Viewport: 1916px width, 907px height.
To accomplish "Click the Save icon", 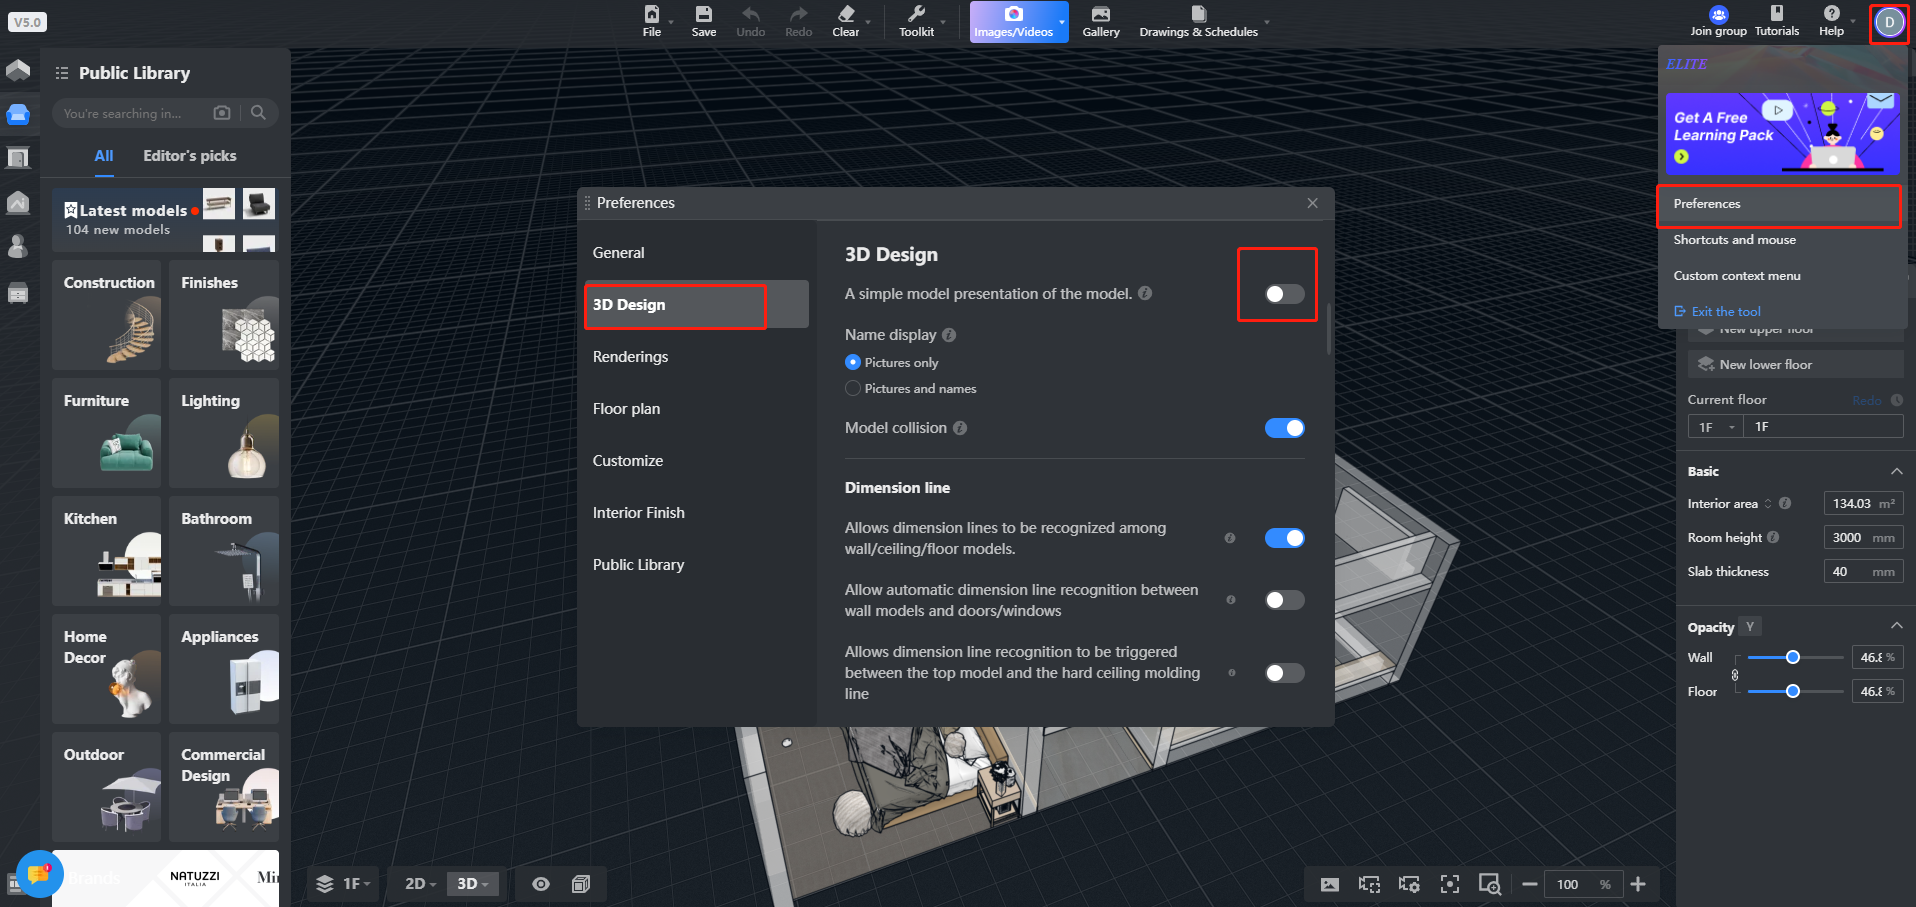I will [704, 14].
